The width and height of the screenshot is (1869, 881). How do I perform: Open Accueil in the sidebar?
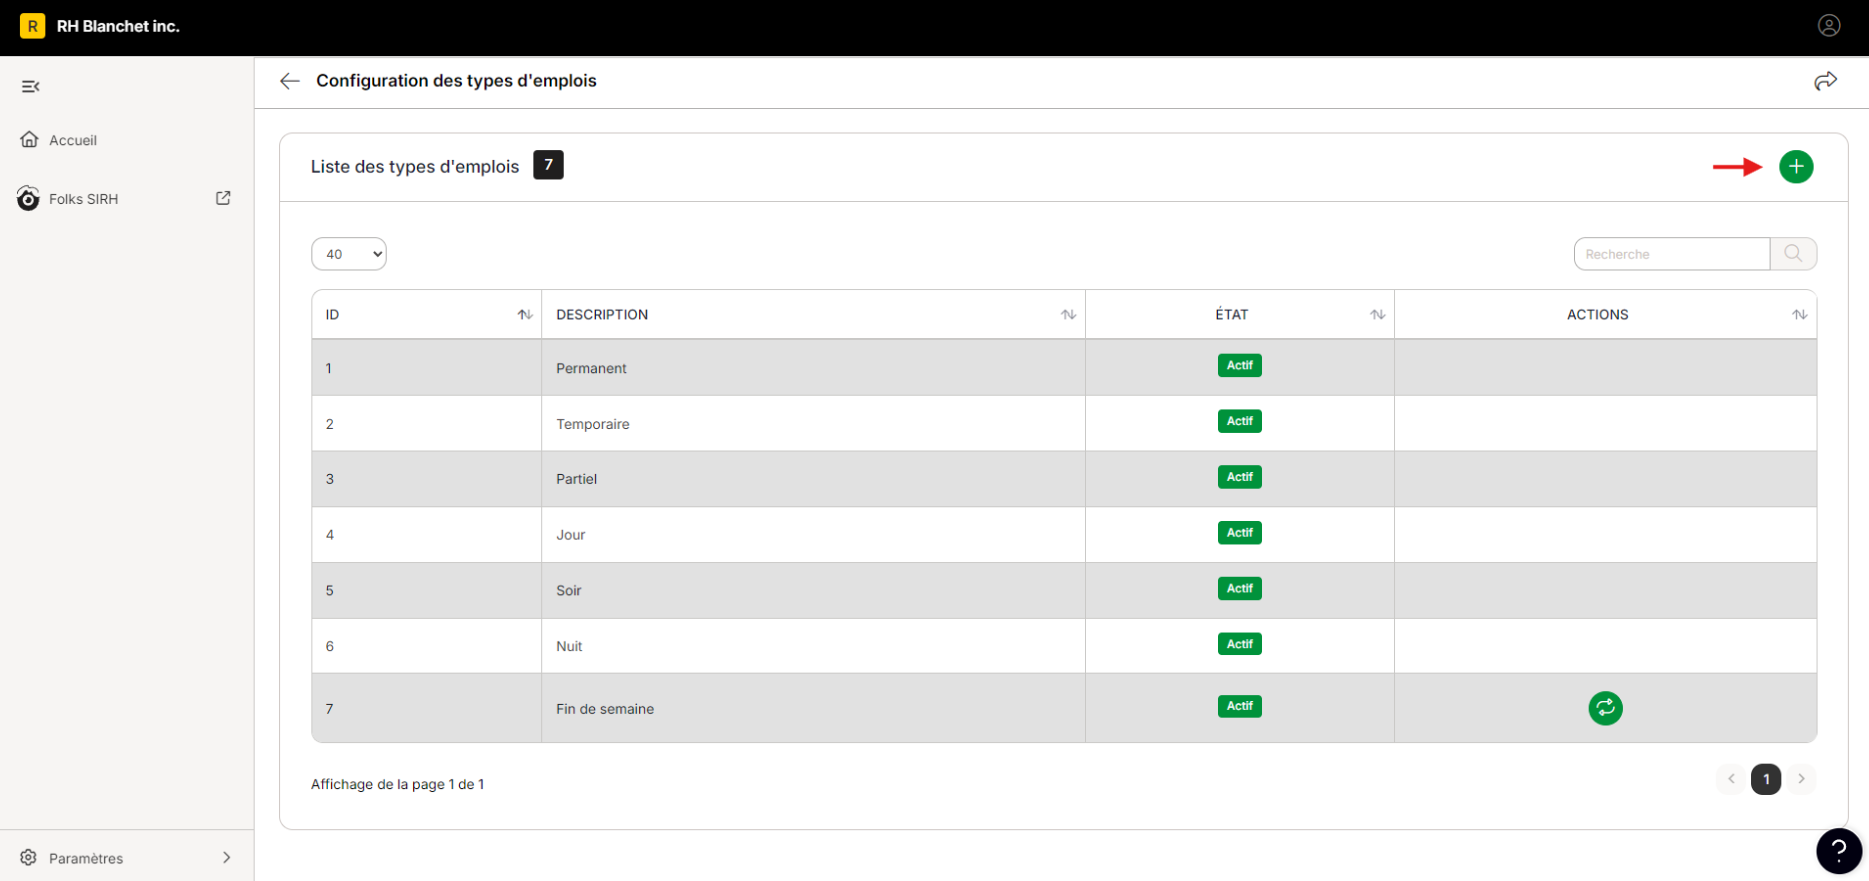pos(73,140)
